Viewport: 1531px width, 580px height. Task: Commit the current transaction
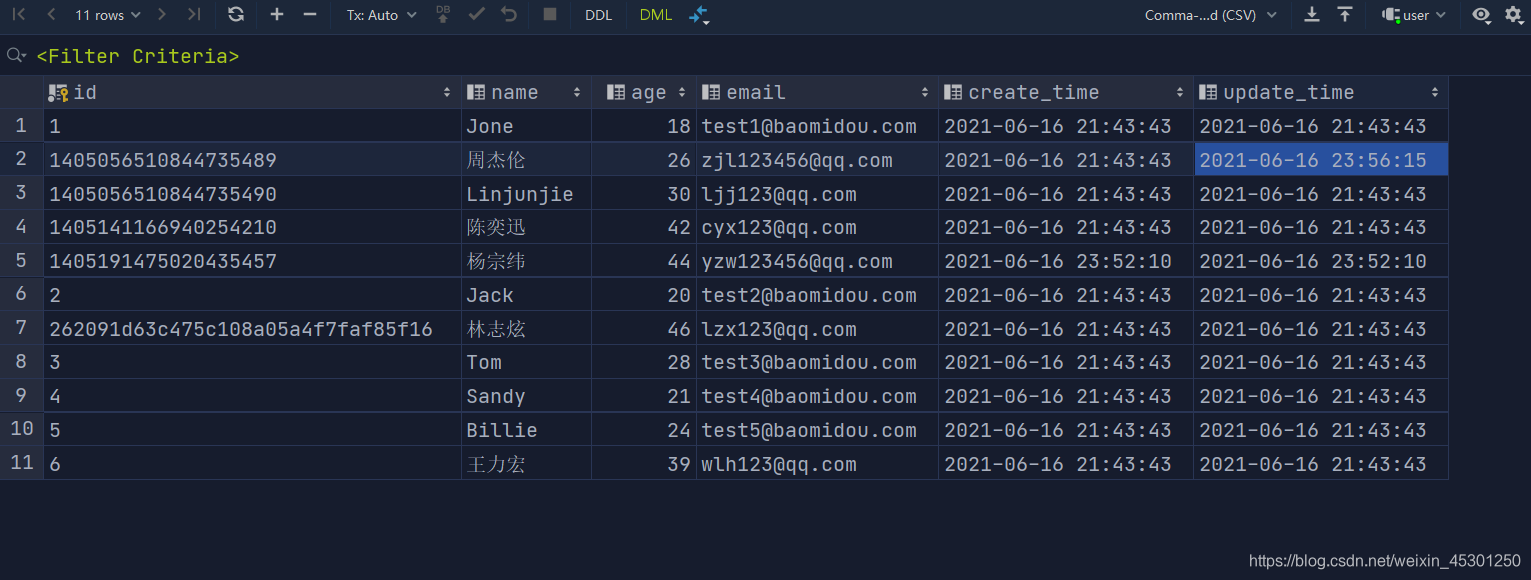tap(476, 15)
